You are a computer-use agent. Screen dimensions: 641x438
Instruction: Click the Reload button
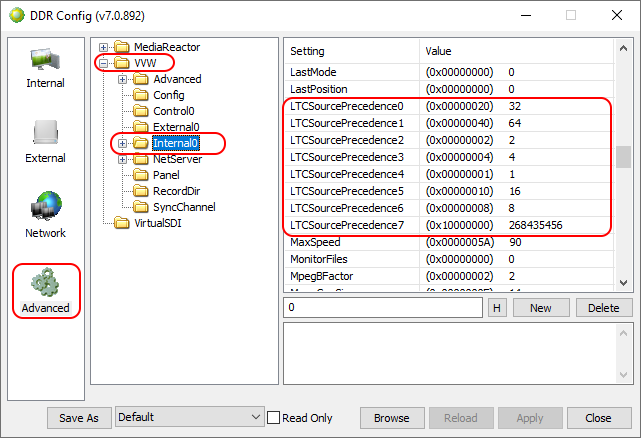pyautogui.click(x=461, y=418)
